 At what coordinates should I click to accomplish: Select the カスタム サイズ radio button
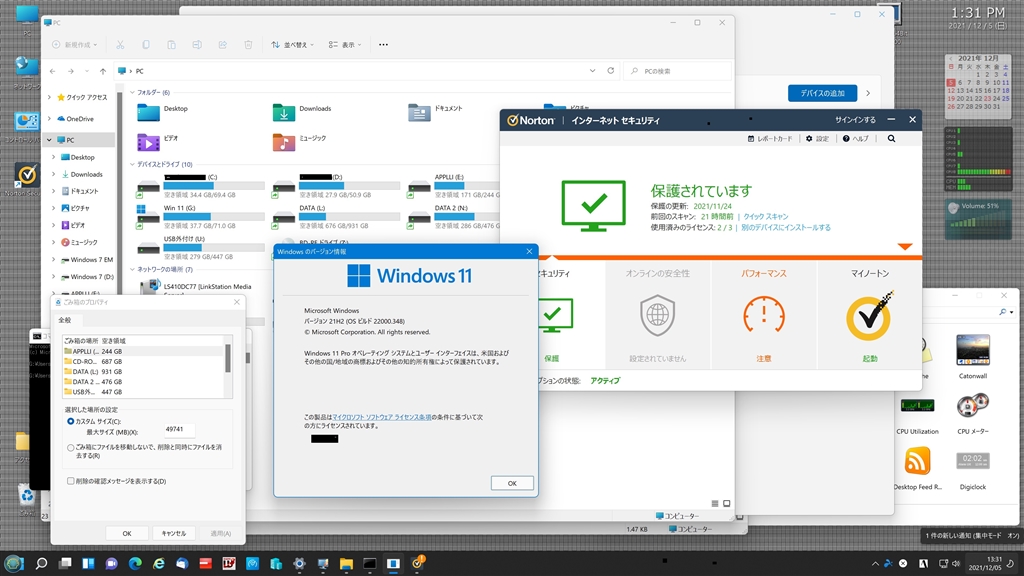coord(71,421)
